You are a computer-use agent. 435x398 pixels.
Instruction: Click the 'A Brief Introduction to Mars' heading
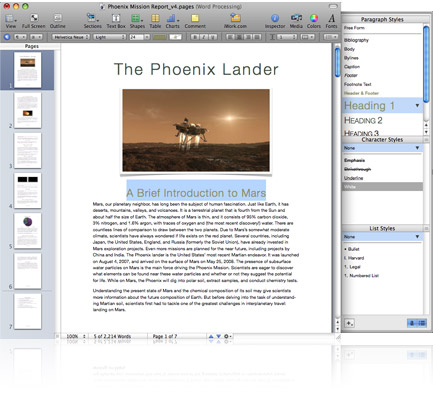pyautogui.click(x=196, y=193)
